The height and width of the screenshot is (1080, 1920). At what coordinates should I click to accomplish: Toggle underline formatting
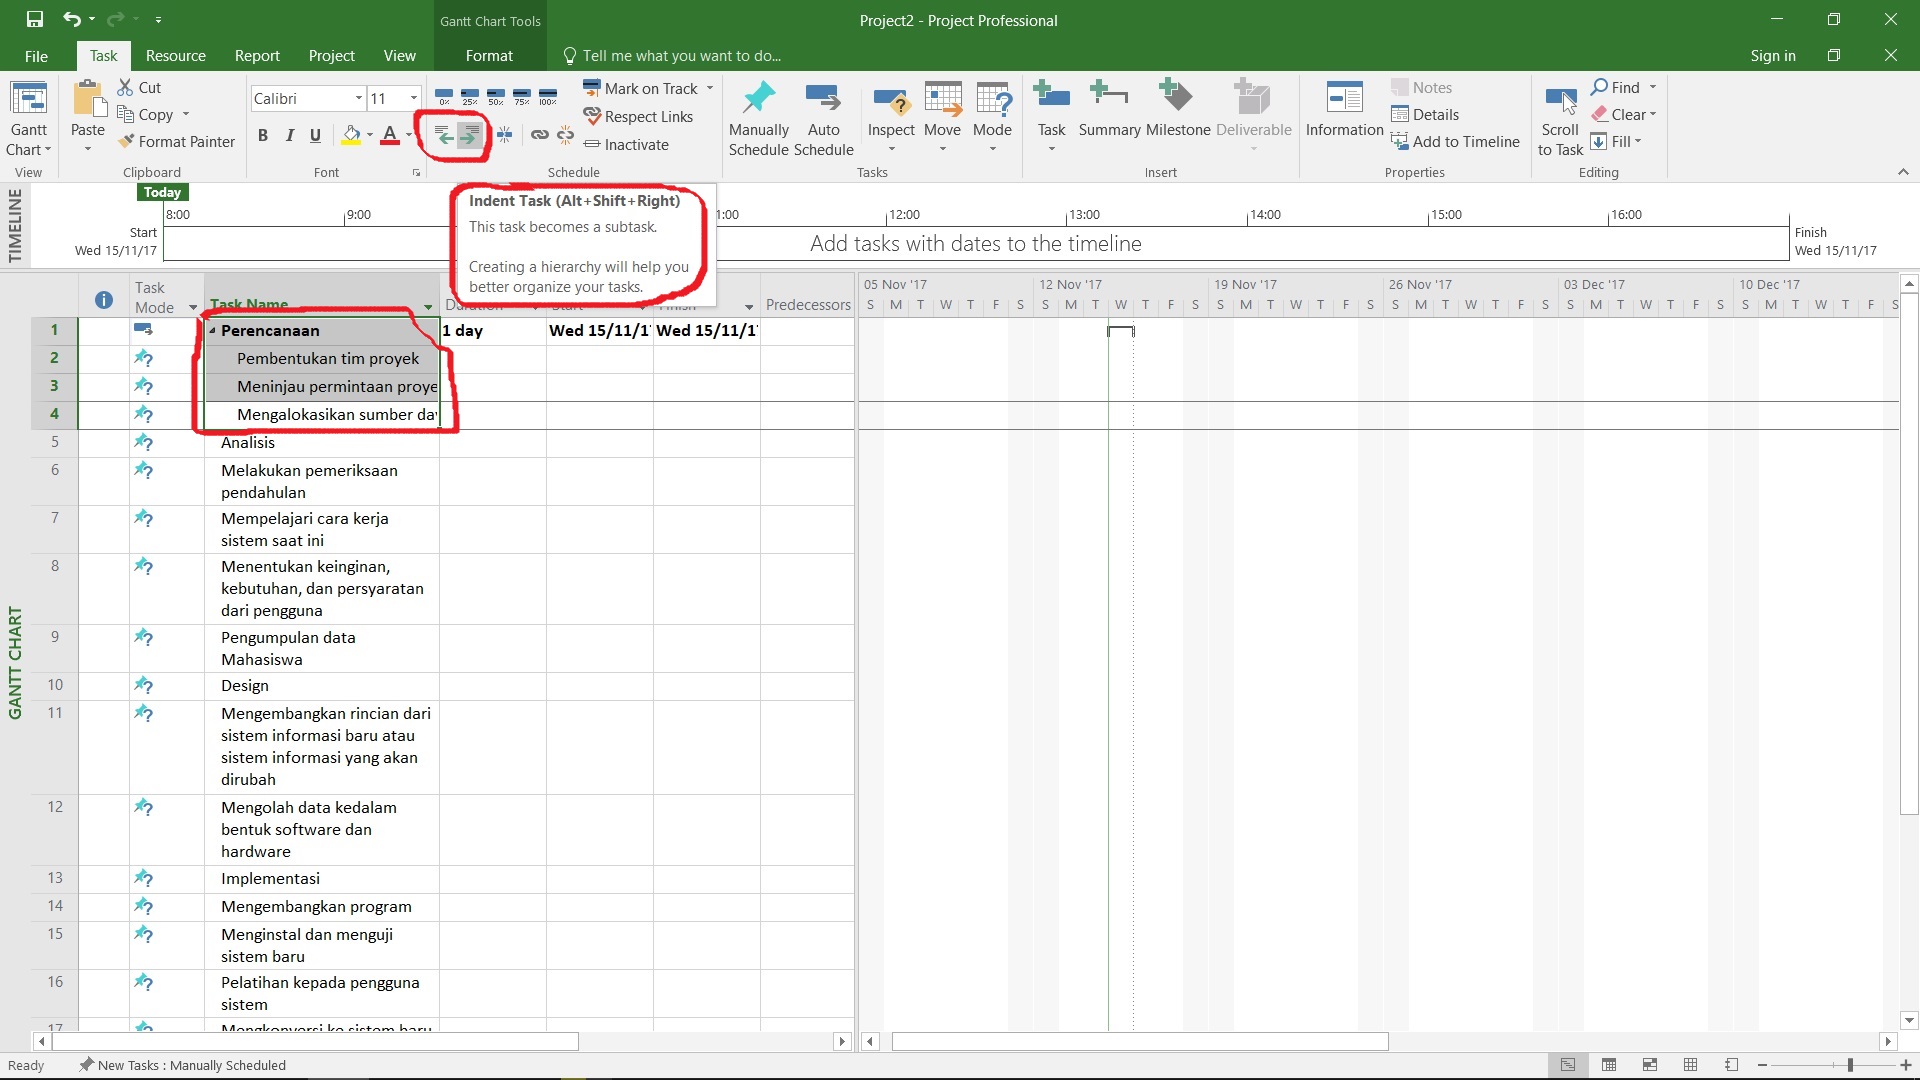[x=316, y=135]
